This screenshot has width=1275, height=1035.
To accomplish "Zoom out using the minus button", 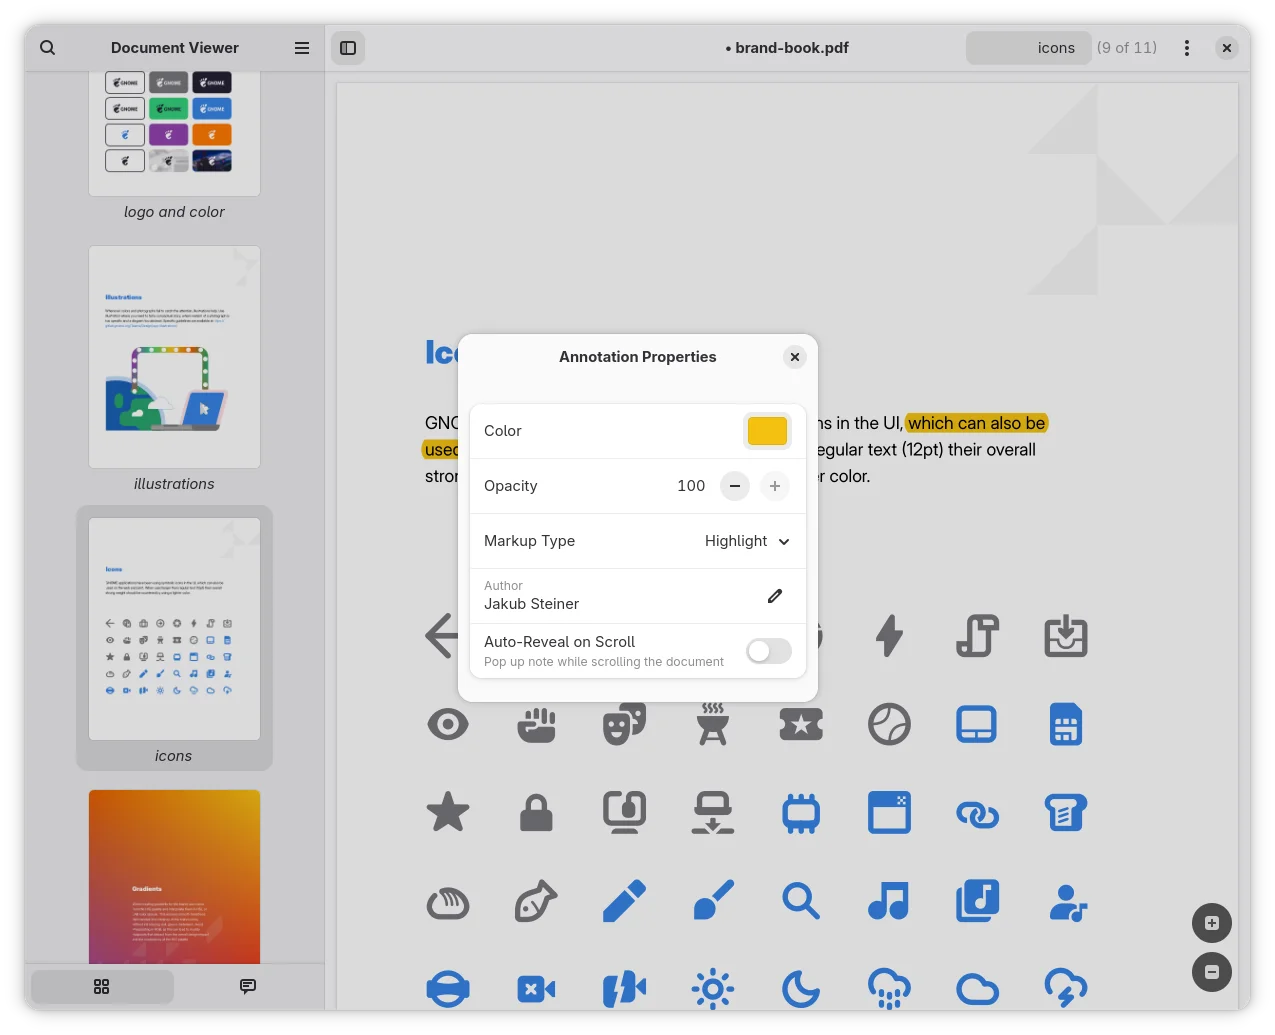I will coord(1212,972).
